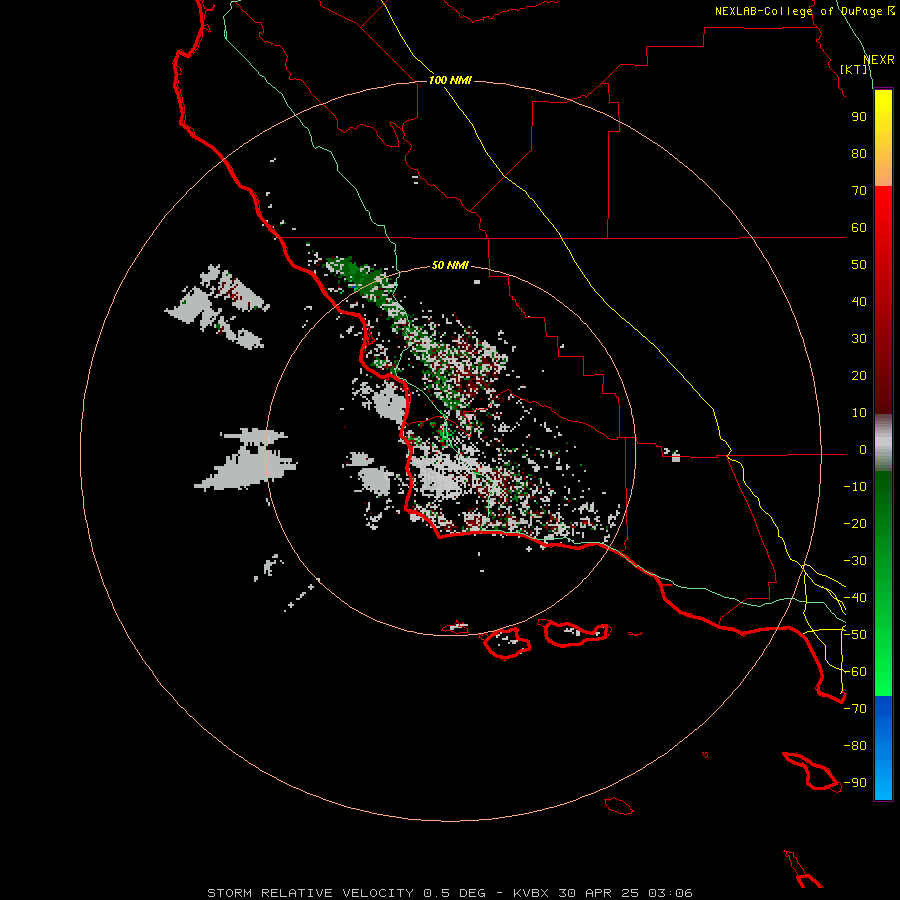Click the 80 value on the velocity scale

tap(859, 154)
